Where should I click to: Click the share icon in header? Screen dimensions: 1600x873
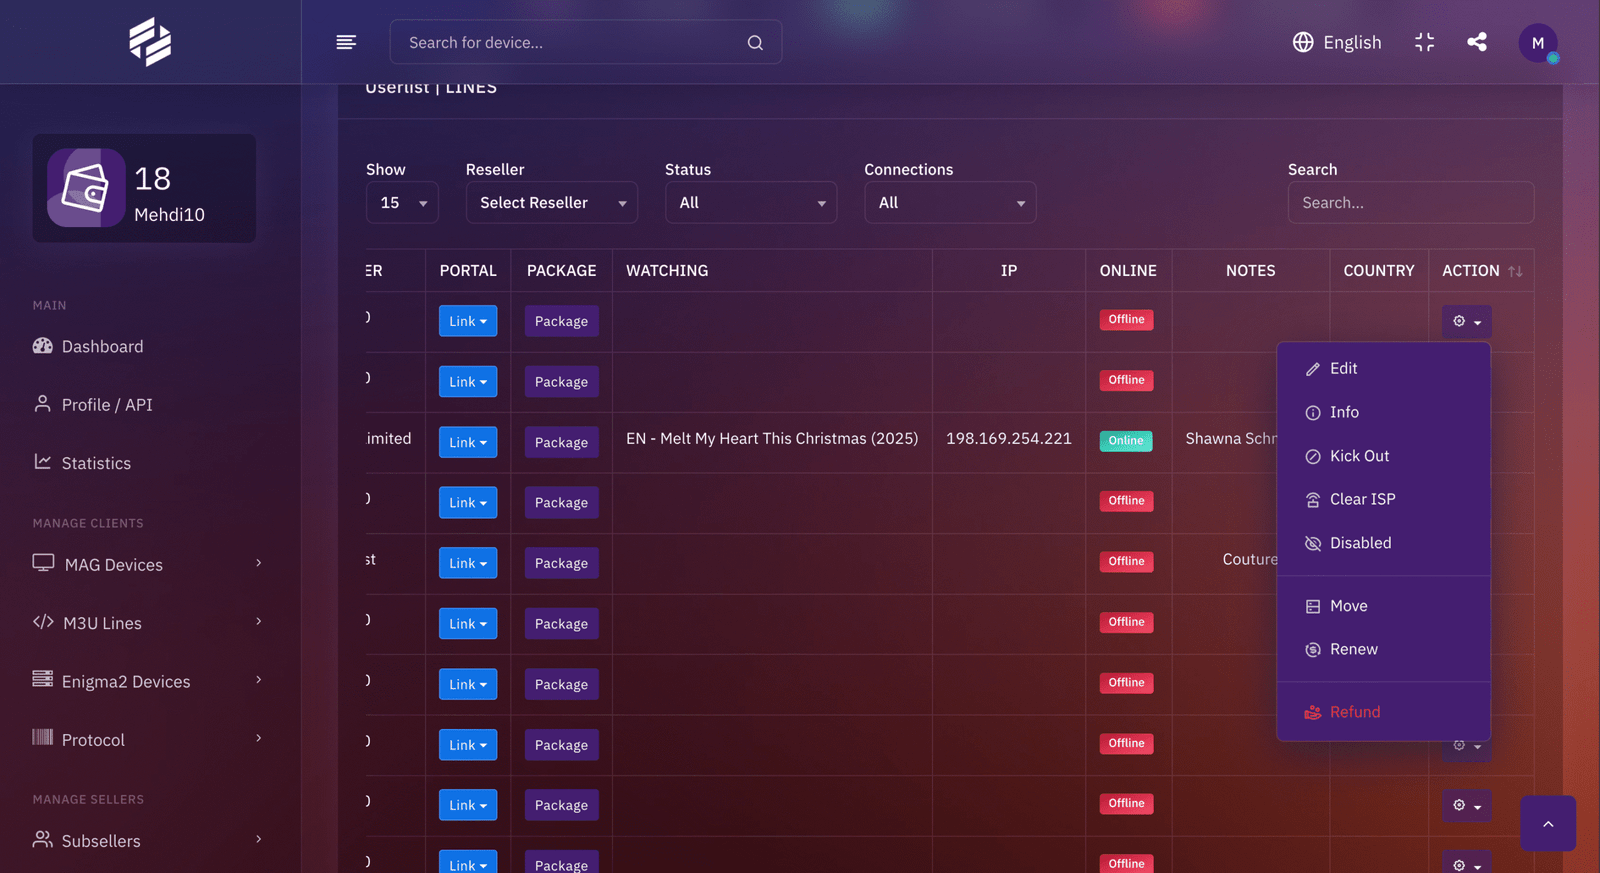coord(1477,42)
